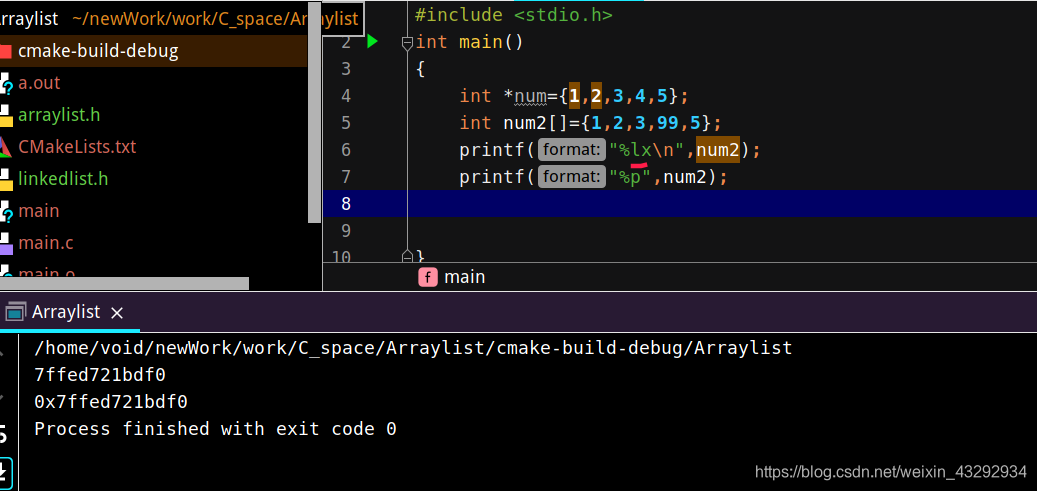This screenshot has height=491, width=1037.
Task: Click the run window icon beside the Arraylist tab
Action: [x=15, y=312]
